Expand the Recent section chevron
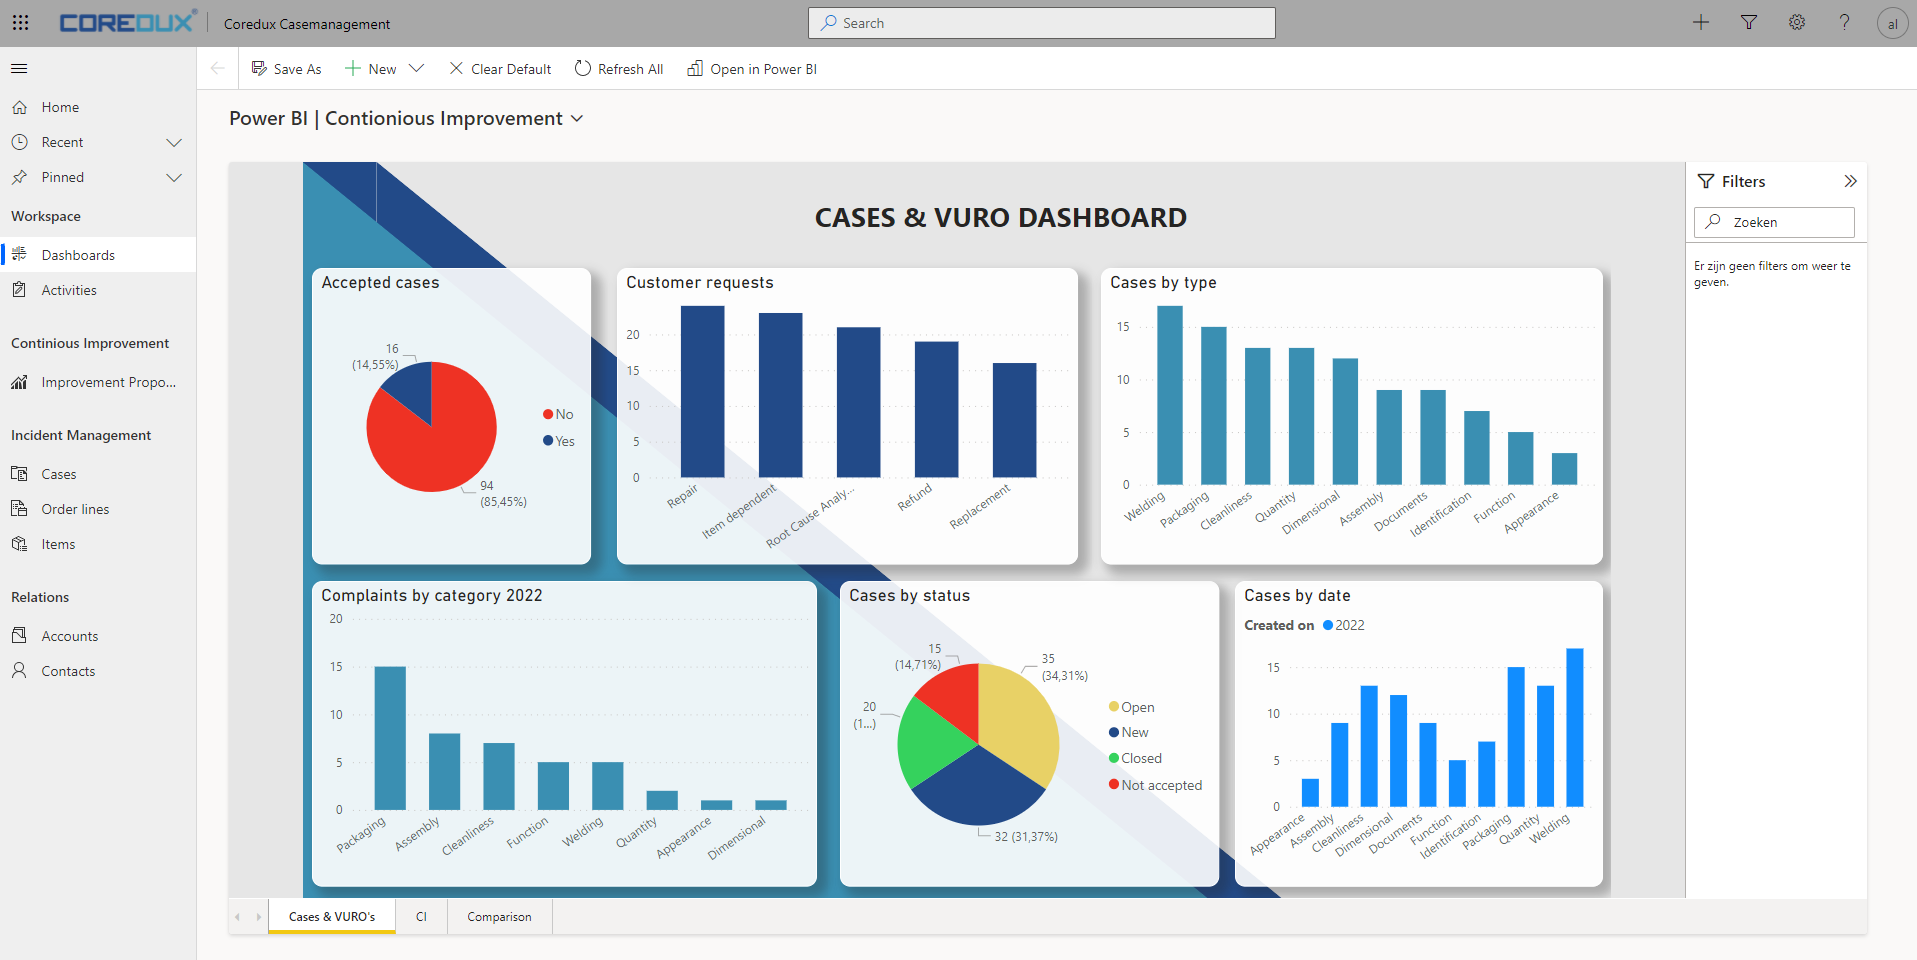The width and height of the screenshot is (1917, 960). click(x=174, y=142)
